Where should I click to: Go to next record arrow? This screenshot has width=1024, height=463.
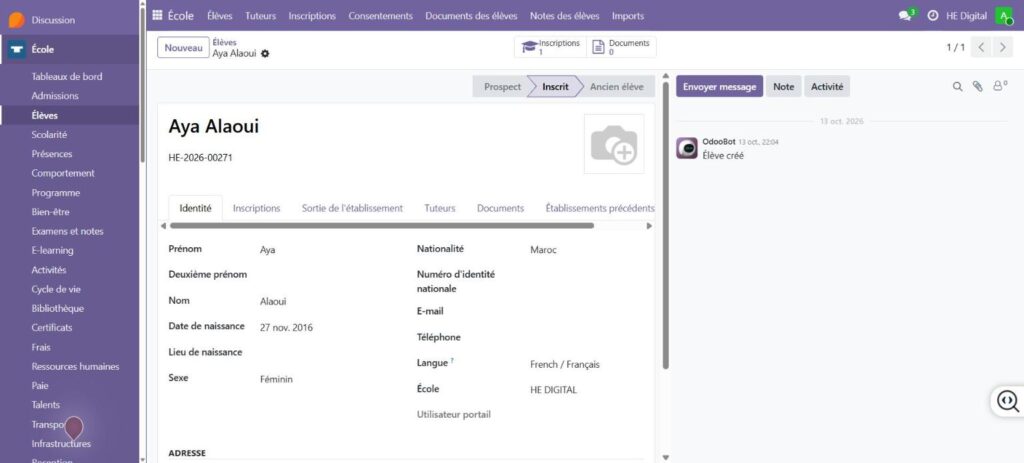coord(1002,47)
